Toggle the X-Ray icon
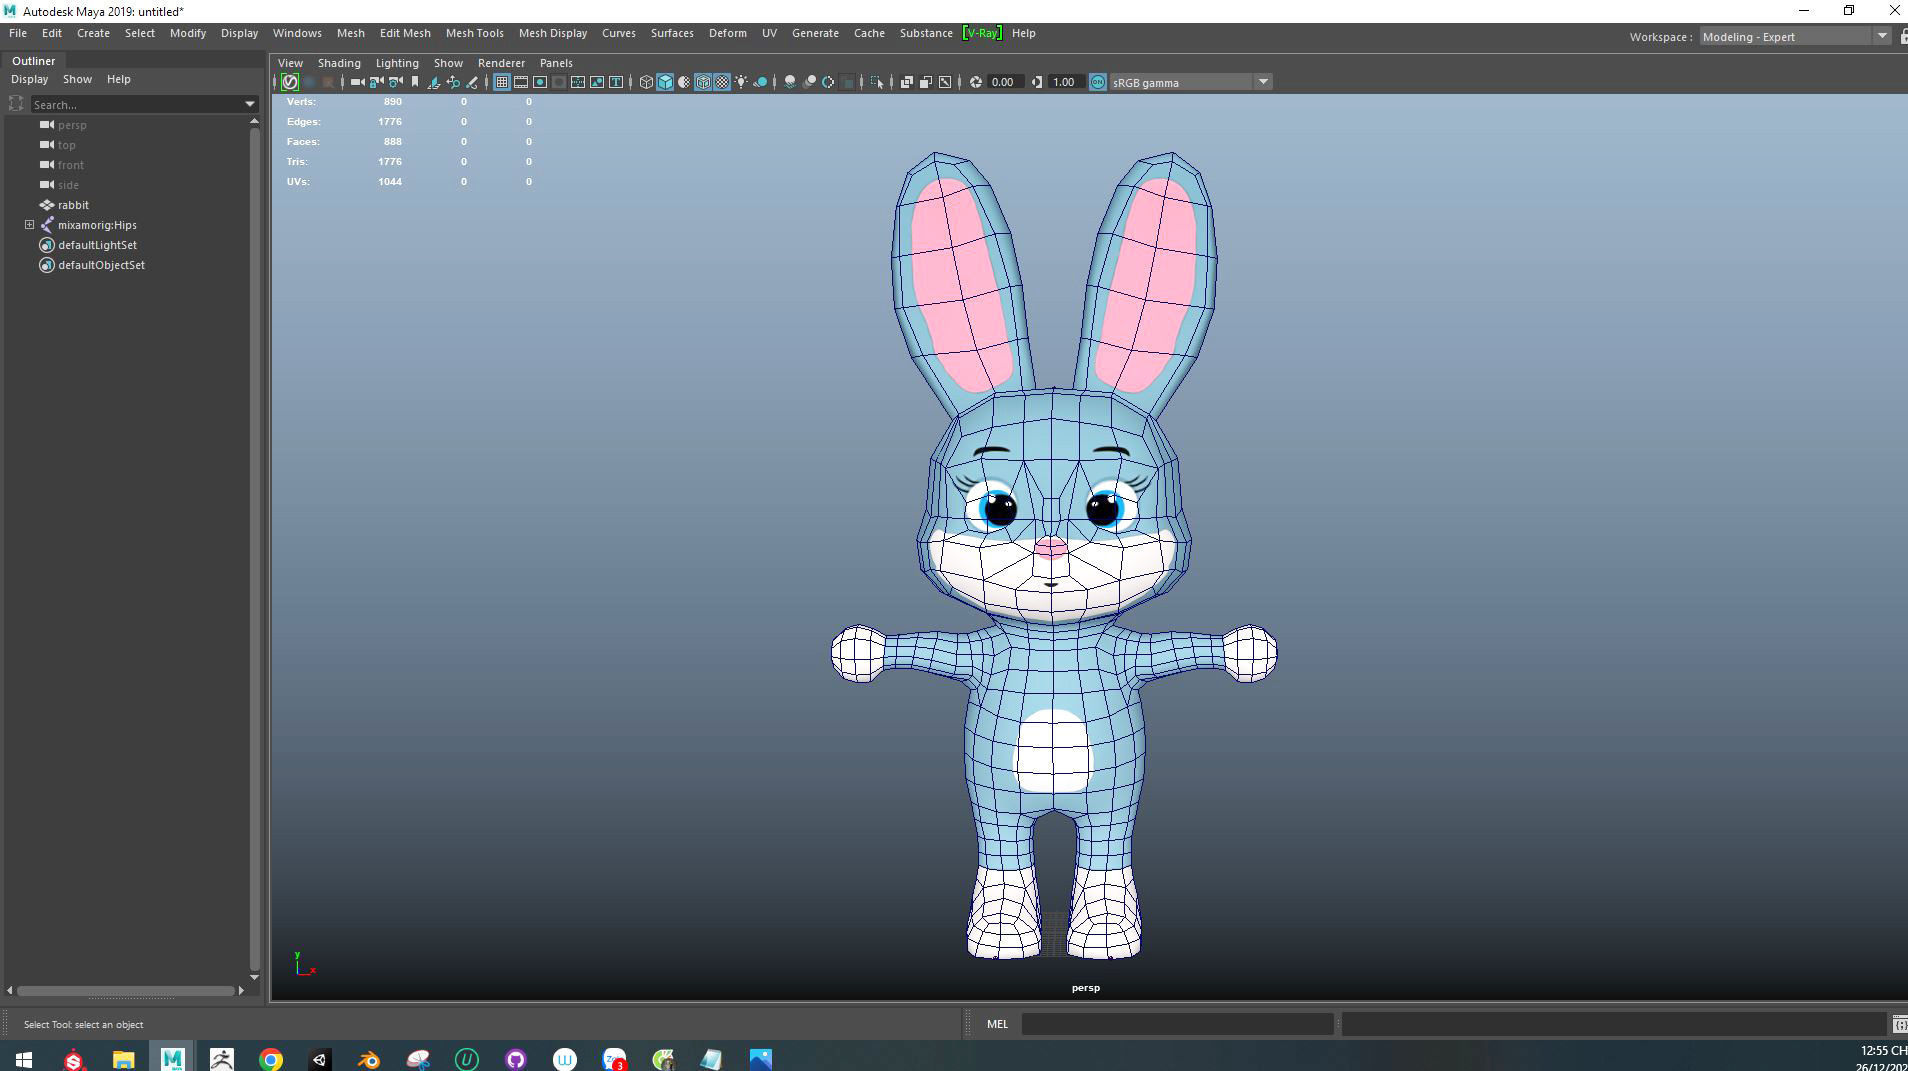Image resolution: width=1908 pixels, height=1071 pixels. click(x=907, y=82)
